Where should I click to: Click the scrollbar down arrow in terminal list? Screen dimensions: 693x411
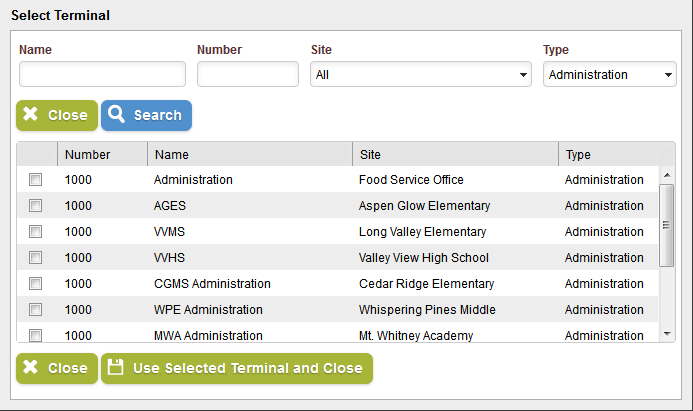[667, 334]
